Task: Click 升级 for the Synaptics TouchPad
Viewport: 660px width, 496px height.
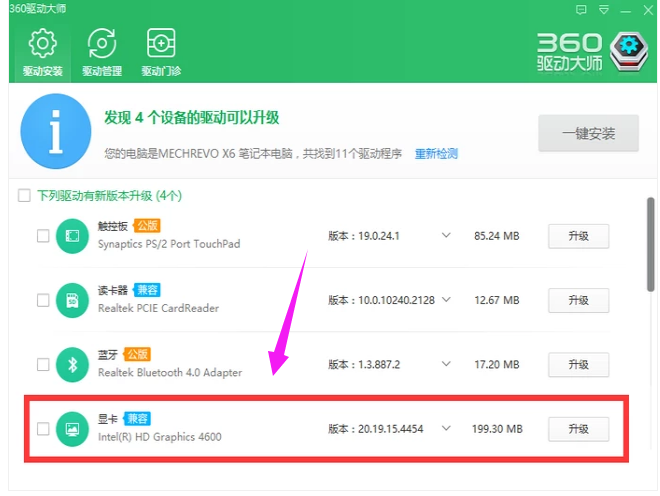Action: click(578, 236)
